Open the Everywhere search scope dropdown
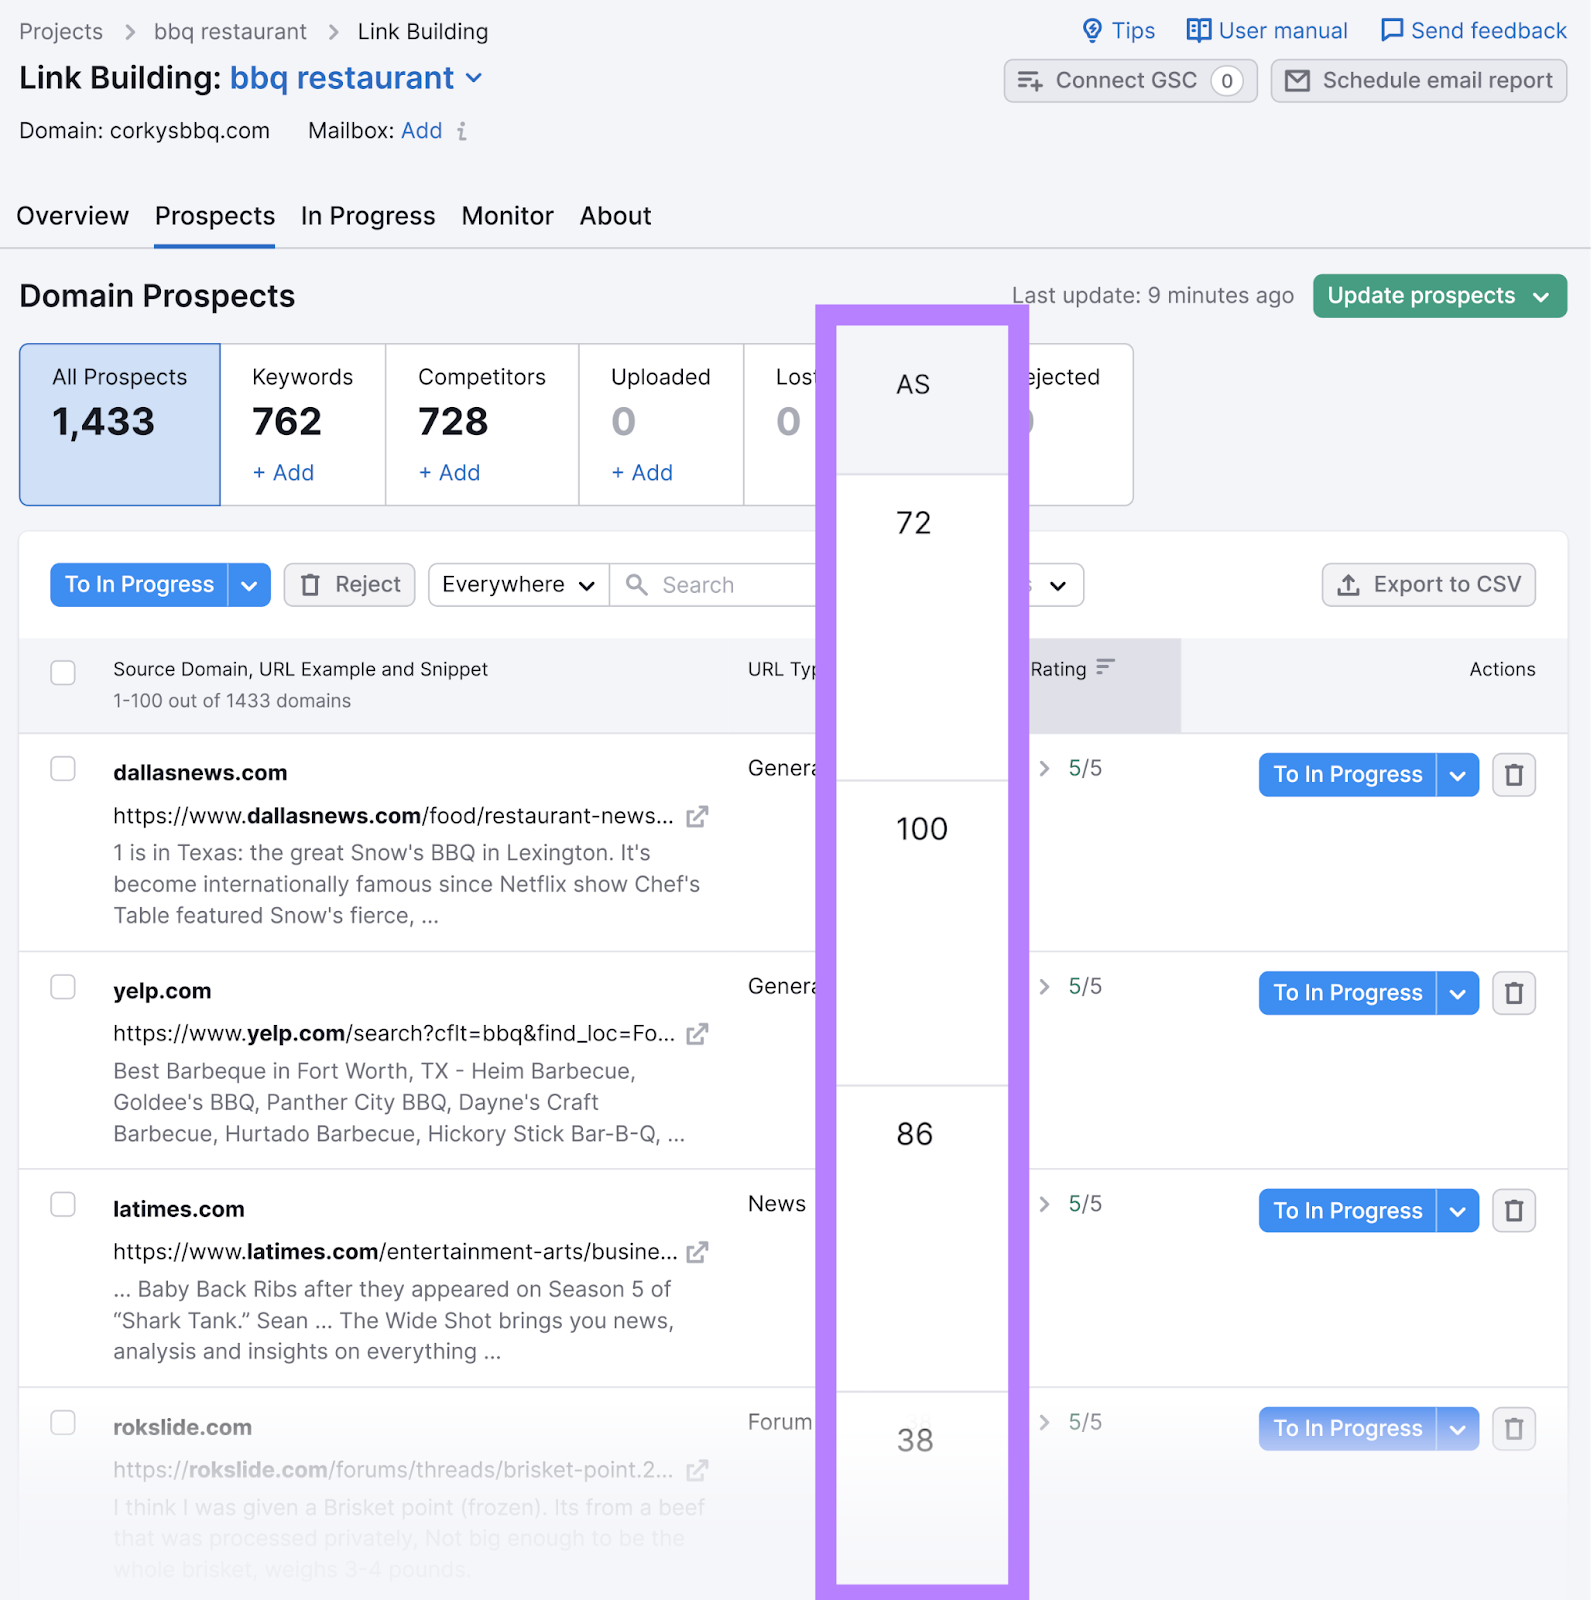This screenshot has width=1591, height=1600. [518, 585]
